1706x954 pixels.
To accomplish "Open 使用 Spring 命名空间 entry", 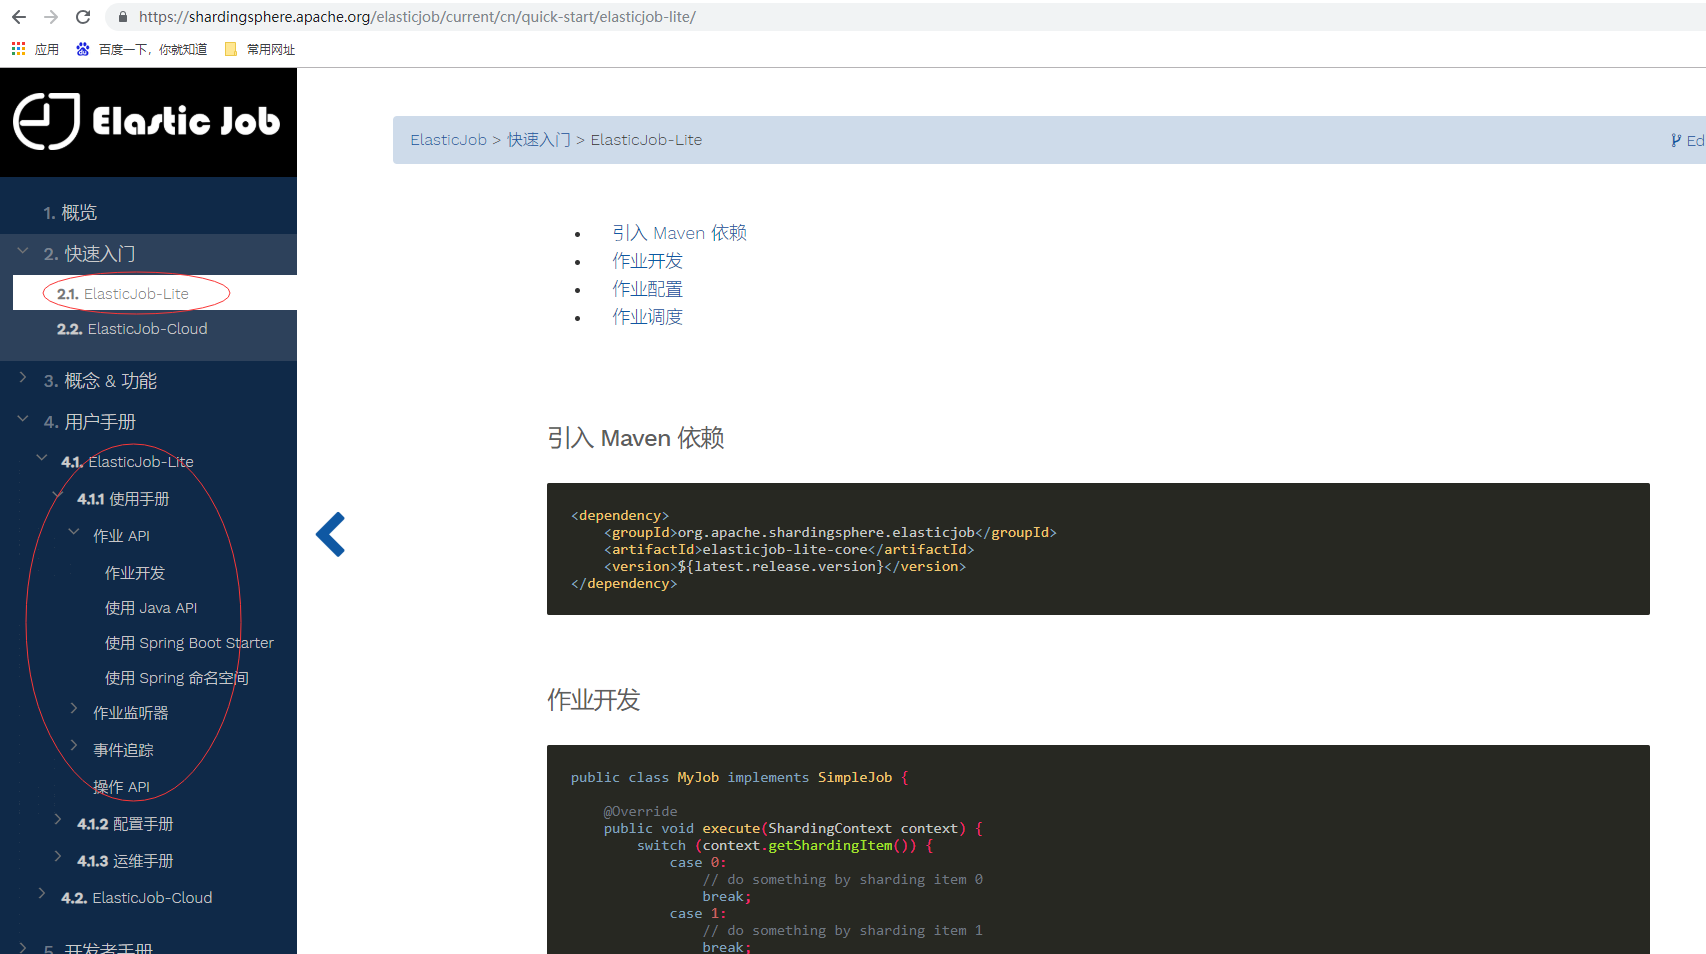I will pos(177,678).
